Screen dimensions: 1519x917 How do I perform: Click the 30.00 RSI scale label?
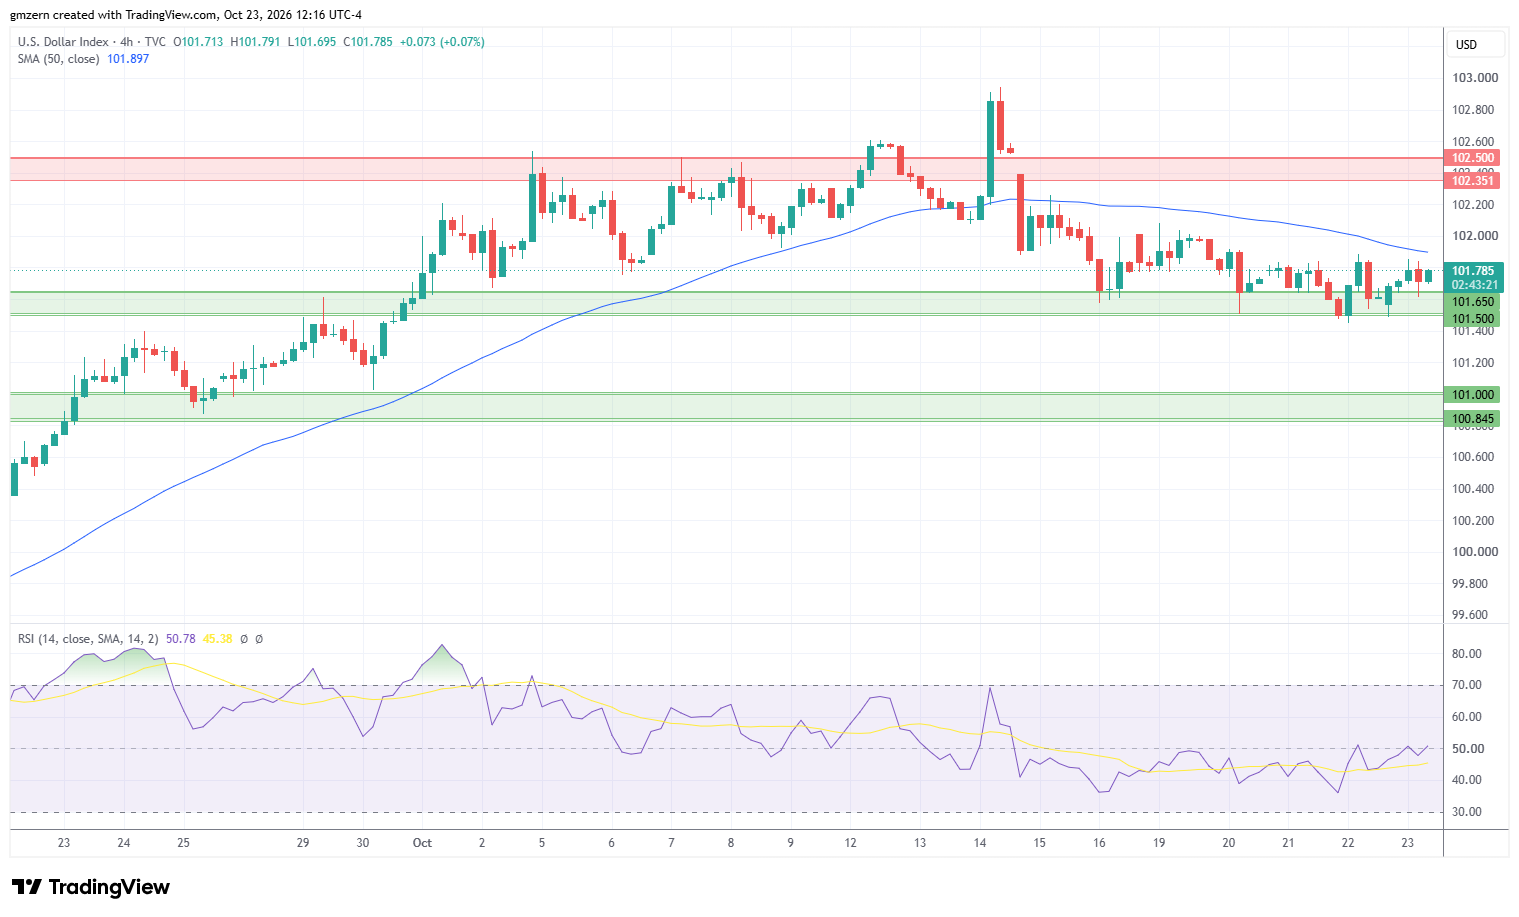(x=1467, y=812)
